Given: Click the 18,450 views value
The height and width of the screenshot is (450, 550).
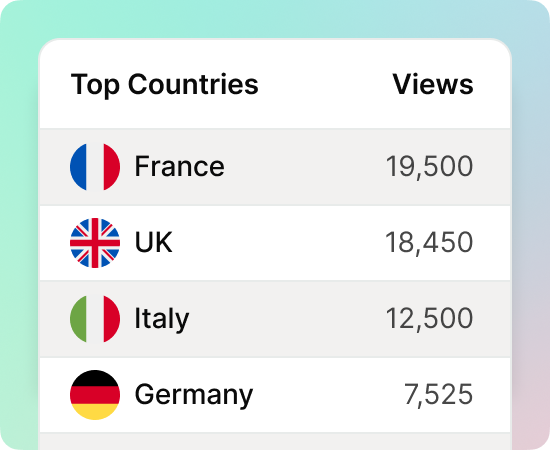Looking at the screenshot, I should [x=429, y=243].
